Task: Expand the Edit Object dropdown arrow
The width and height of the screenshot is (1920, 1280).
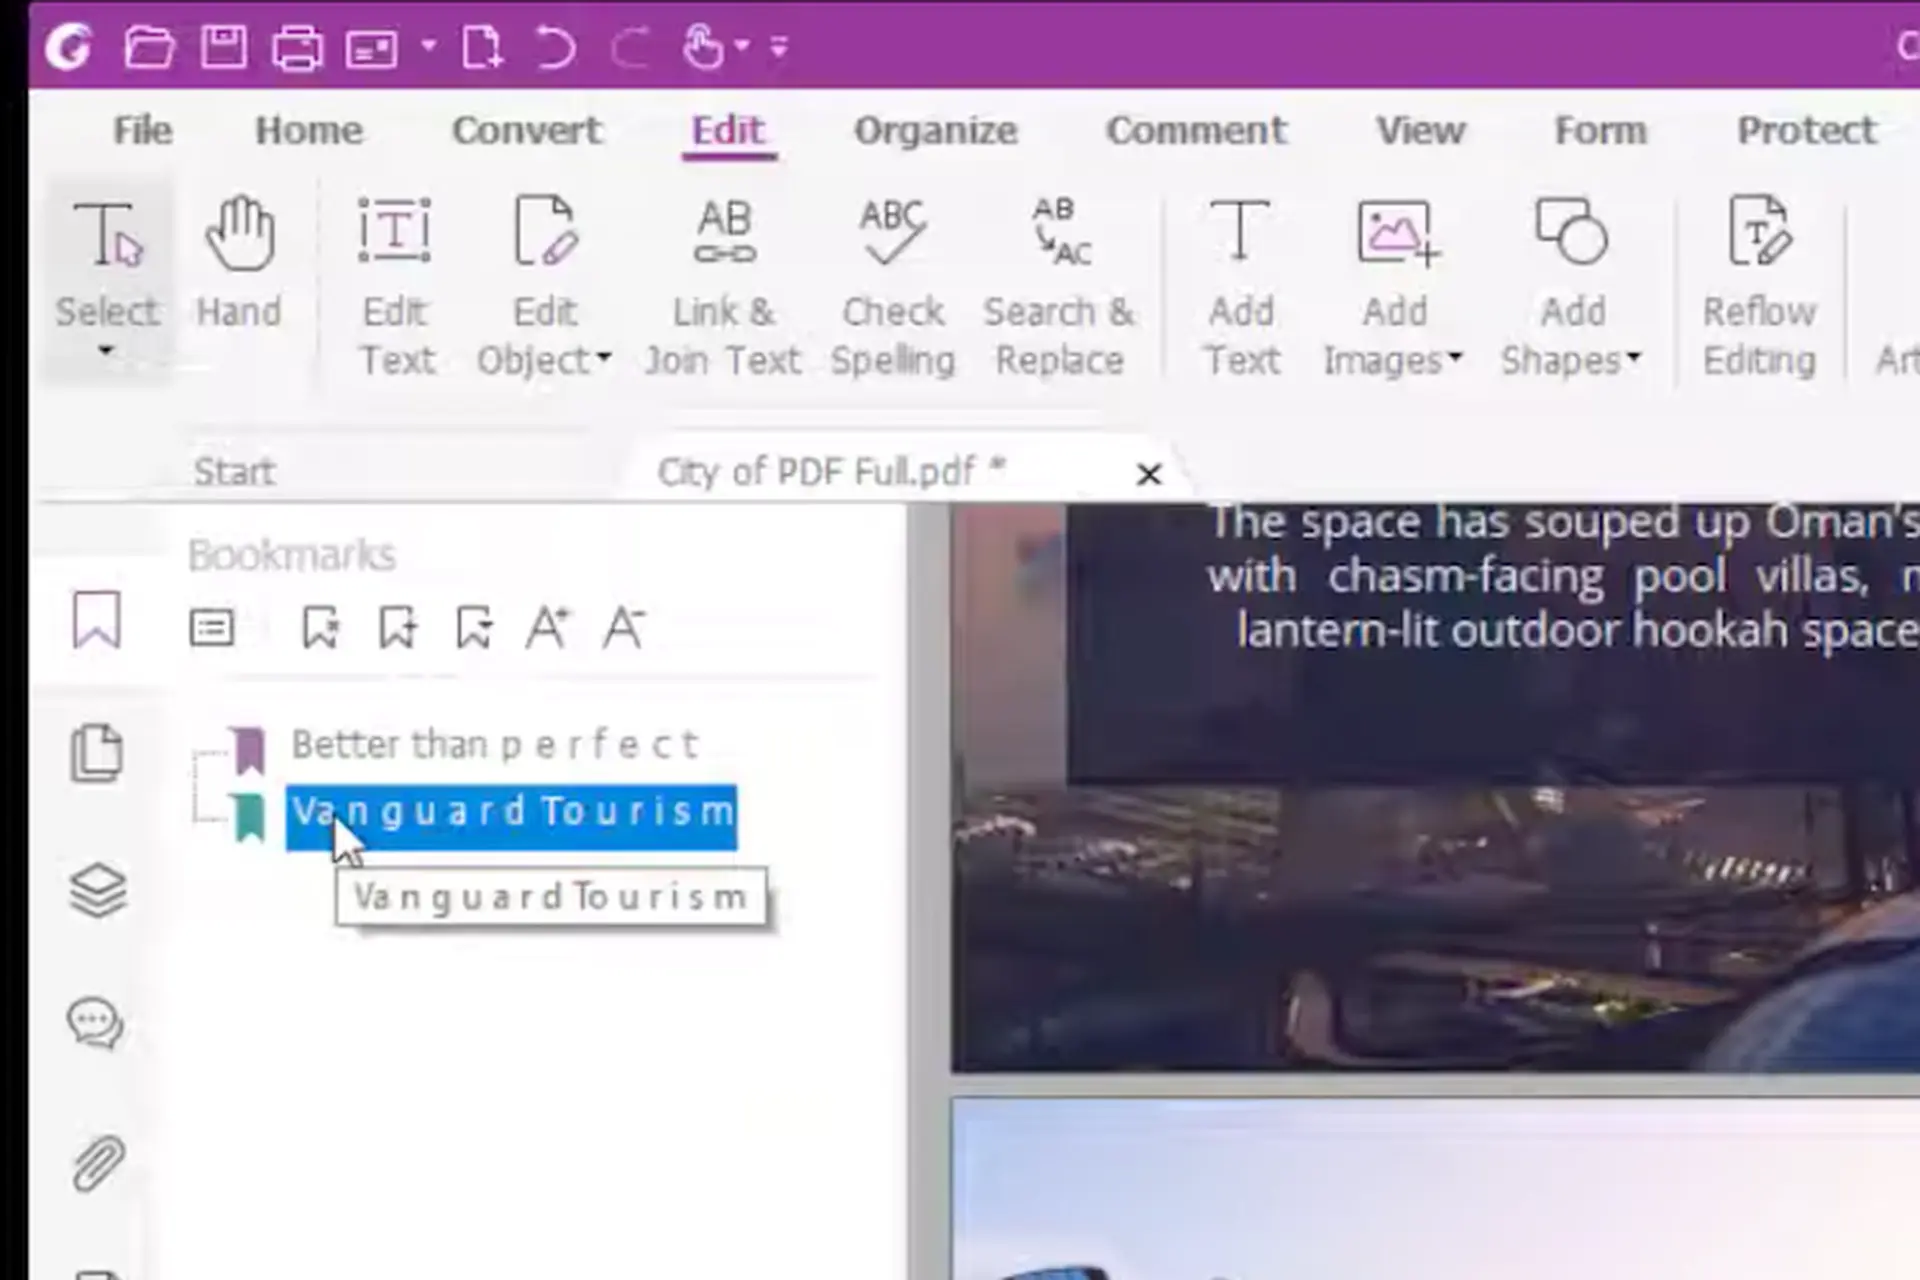Action: pos(604,358)
